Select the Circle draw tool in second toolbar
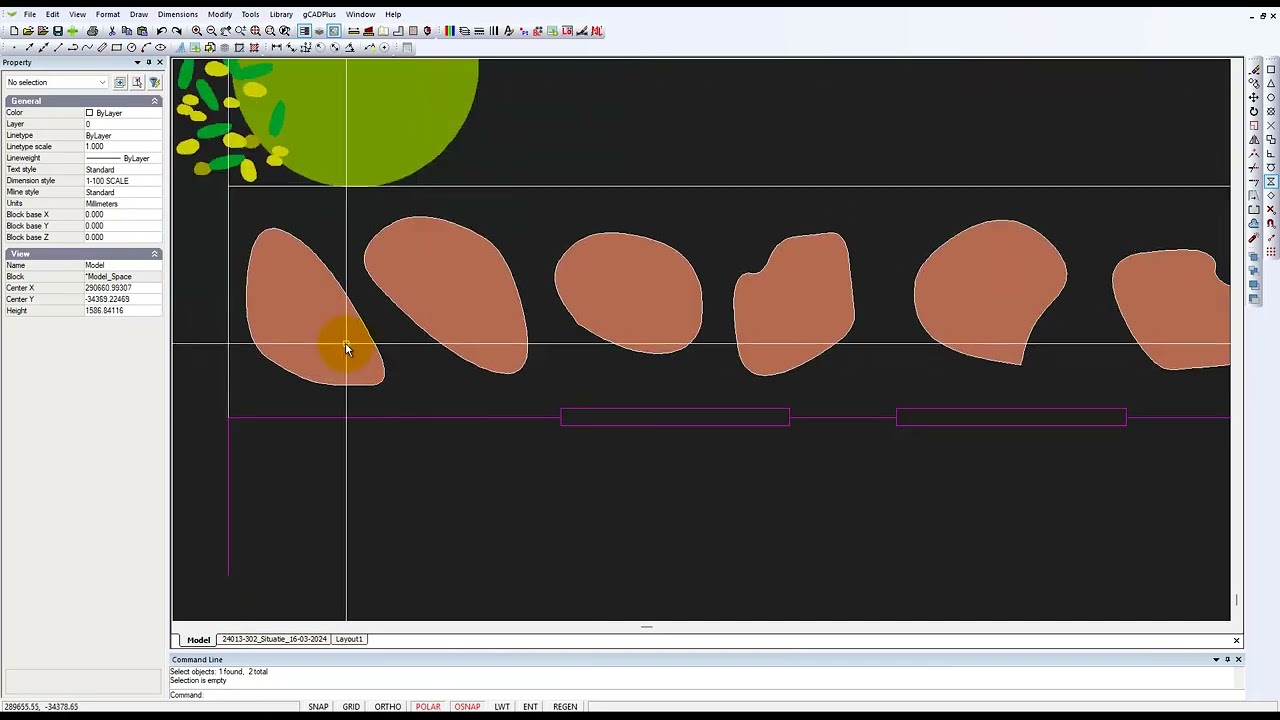 pyautogui.click(x=131, y=47)
